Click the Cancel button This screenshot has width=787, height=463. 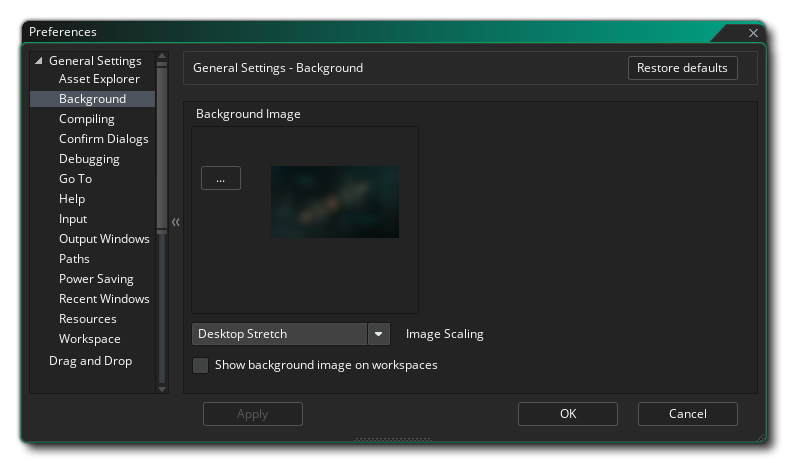[687, 414]
